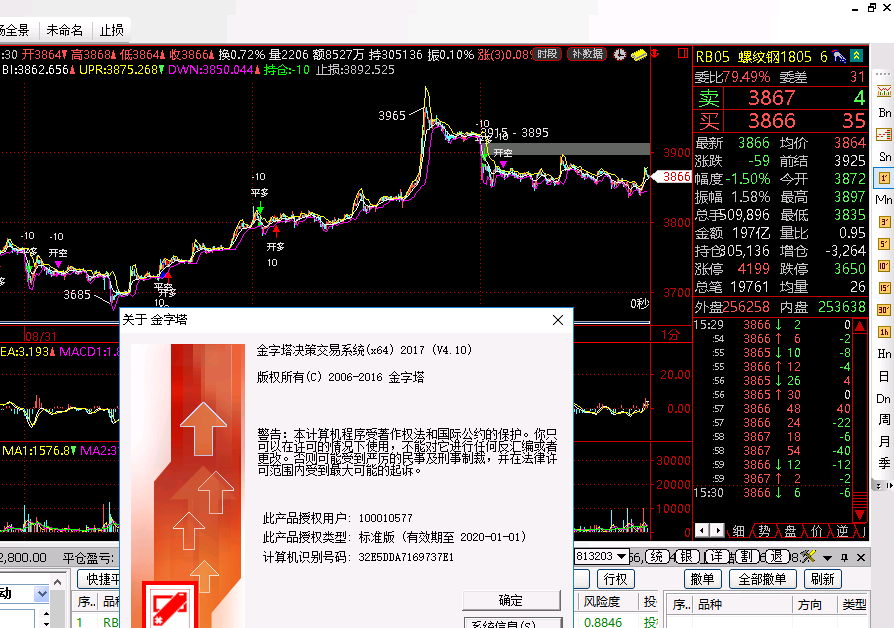The image size is (894, 628).
Task: Collapse quote panel with teal double-arrow icon
Action: (856, 56)
